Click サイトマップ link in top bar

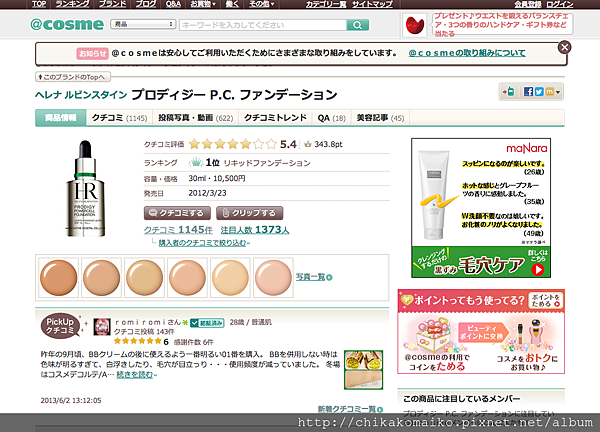(x=372, y=4)
